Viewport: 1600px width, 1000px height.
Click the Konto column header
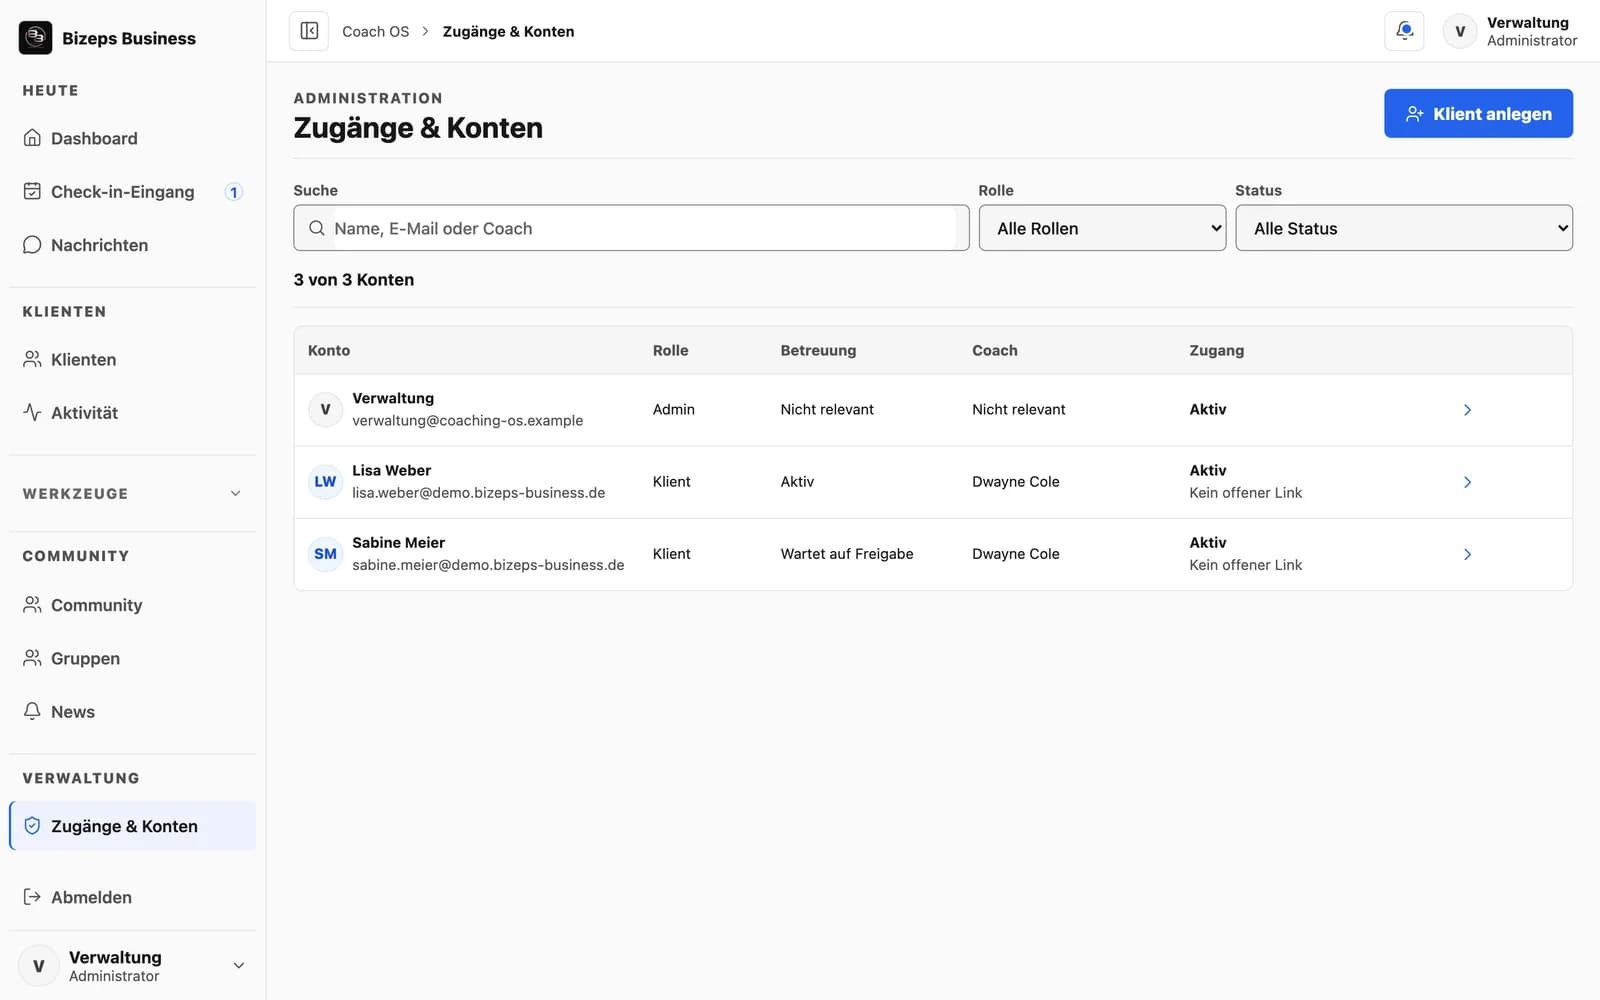(329, 350)
